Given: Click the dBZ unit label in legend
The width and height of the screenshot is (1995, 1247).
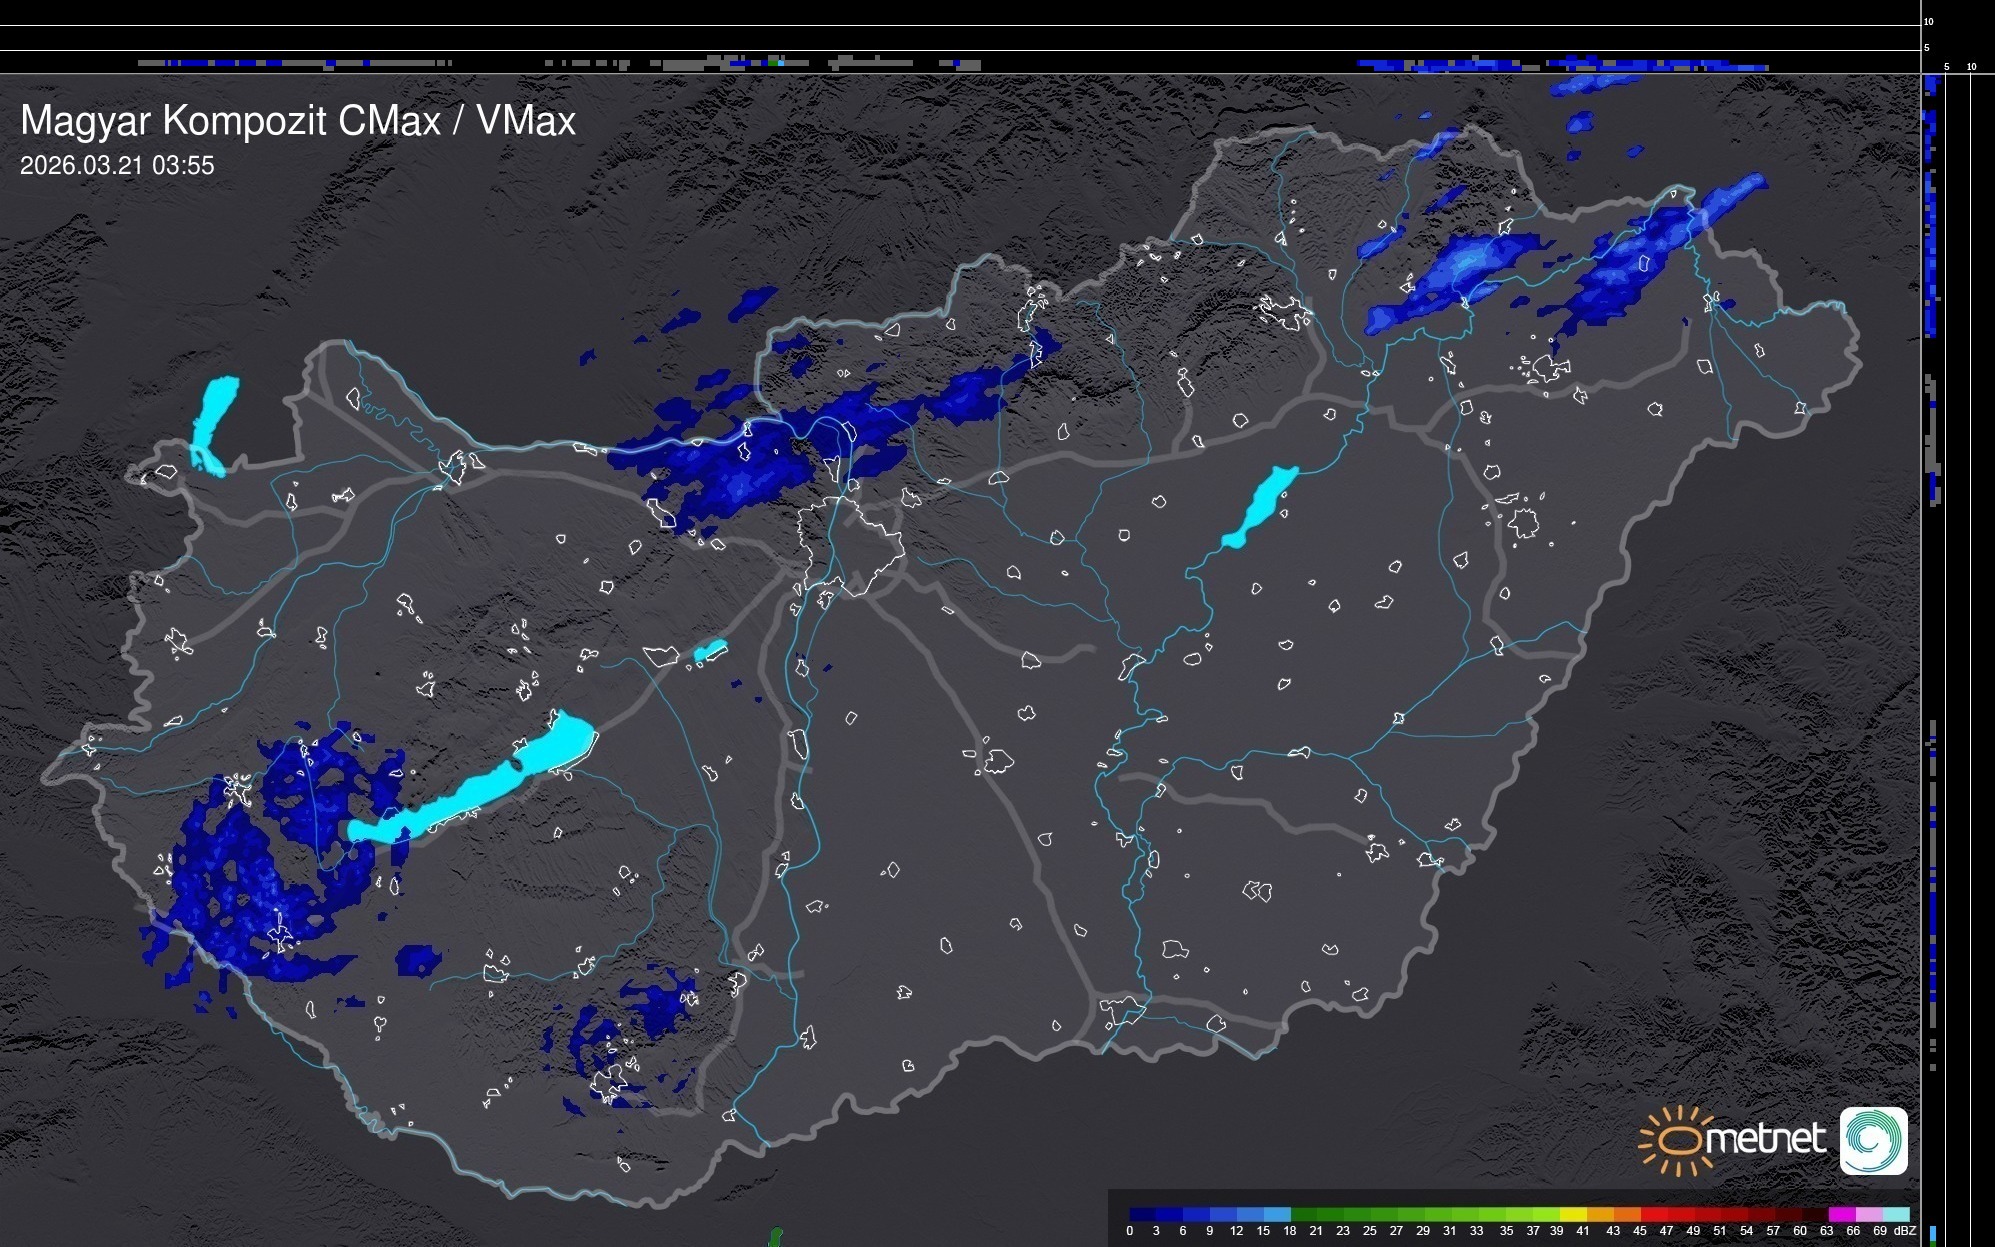Looking at the screenshot, I should (1905, 1231).
